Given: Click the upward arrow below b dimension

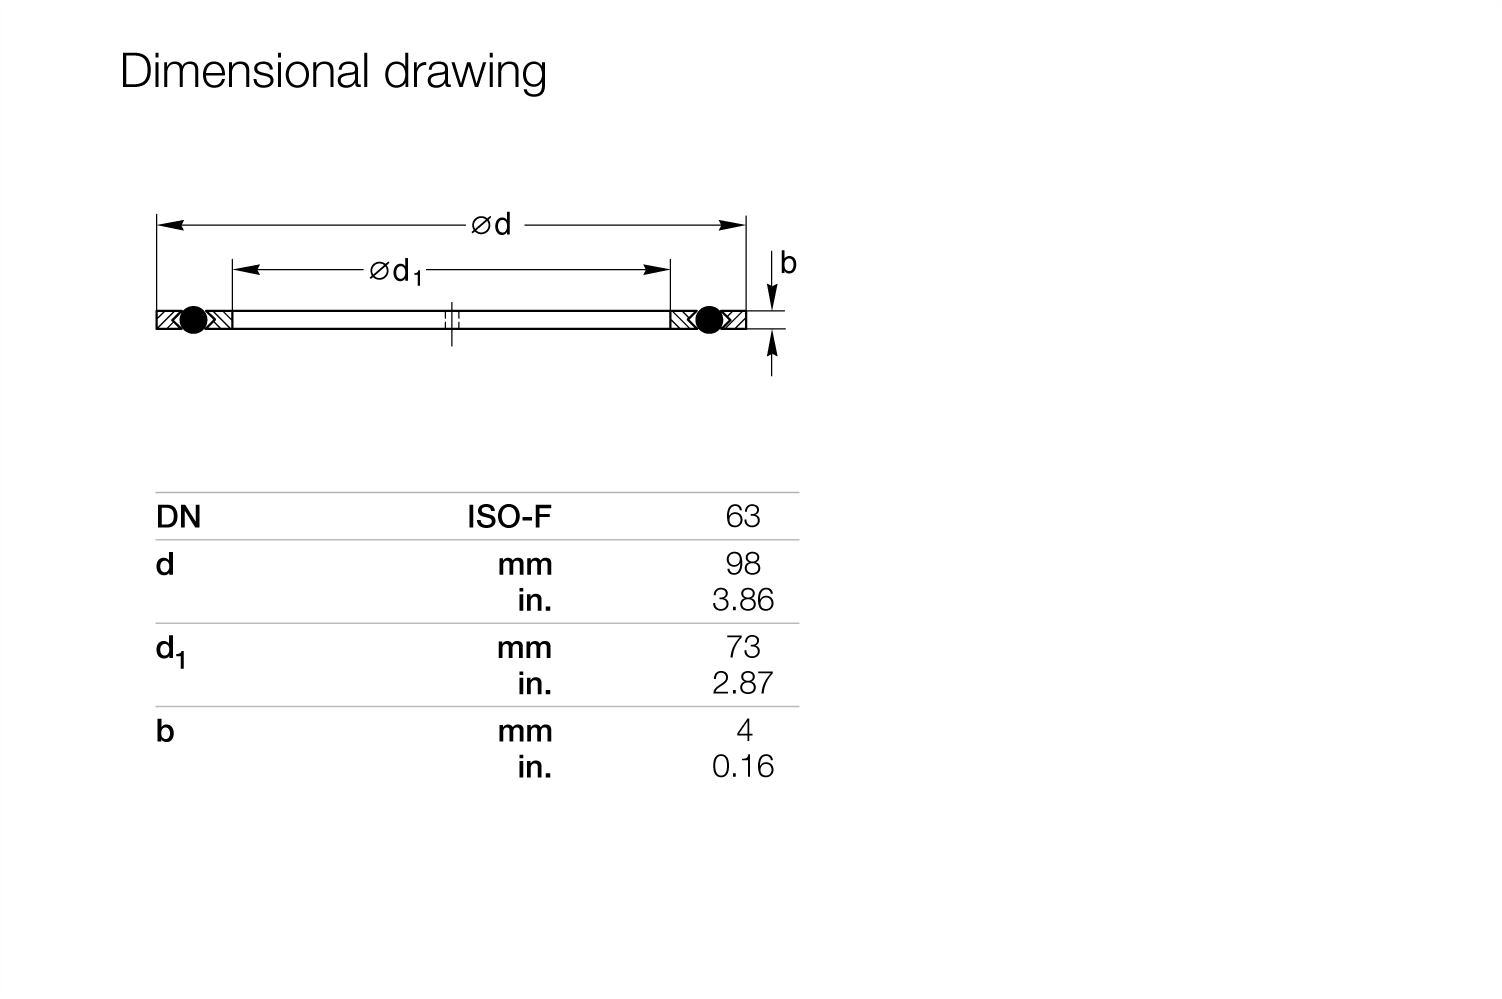Looking at the screenshot, I should coord(771,344).
